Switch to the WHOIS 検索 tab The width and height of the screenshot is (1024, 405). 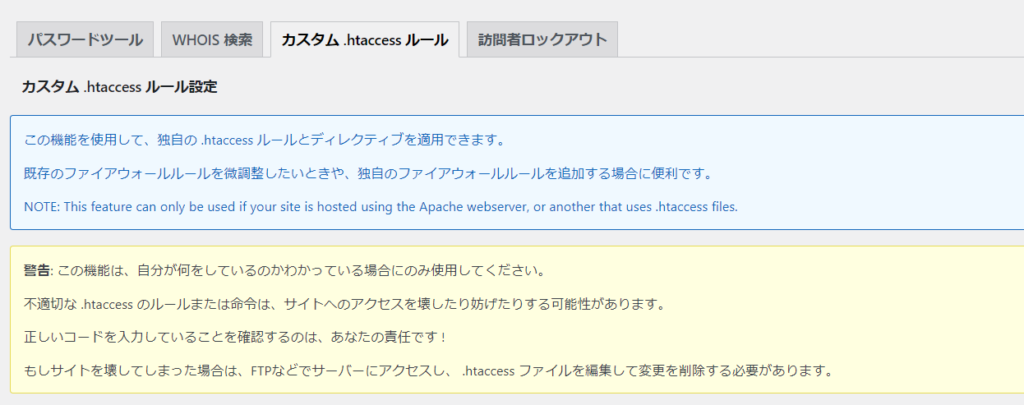point(211,41)
